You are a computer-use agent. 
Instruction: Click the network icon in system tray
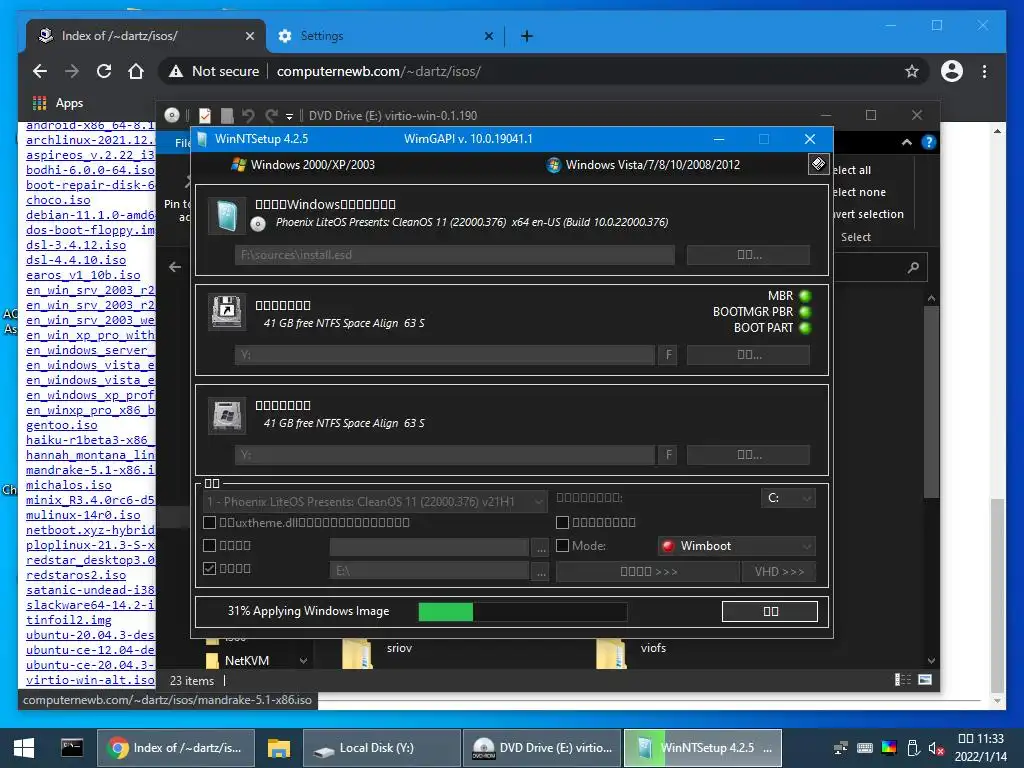tap(840, 748)
